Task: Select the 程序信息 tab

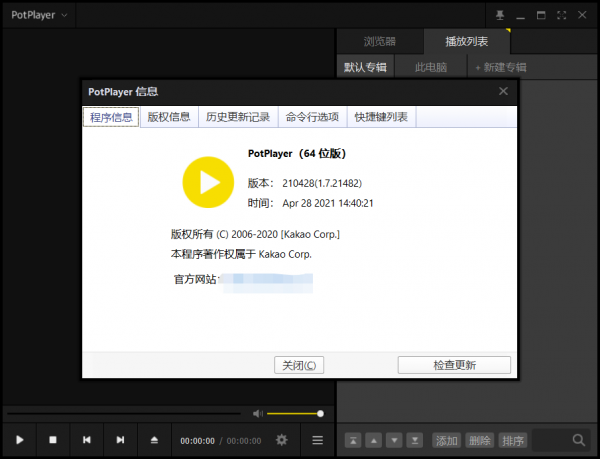Action: point(111,117)
